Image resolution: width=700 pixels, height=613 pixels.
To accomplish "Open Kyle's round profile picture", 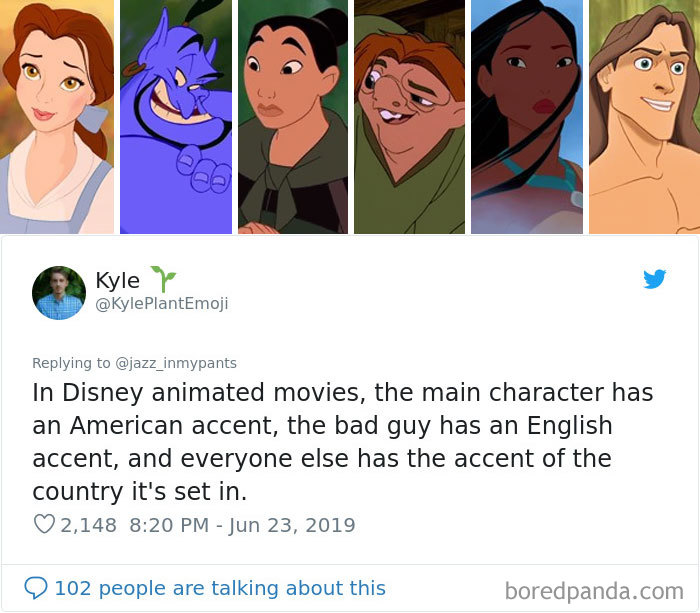I will coord(59,293).
